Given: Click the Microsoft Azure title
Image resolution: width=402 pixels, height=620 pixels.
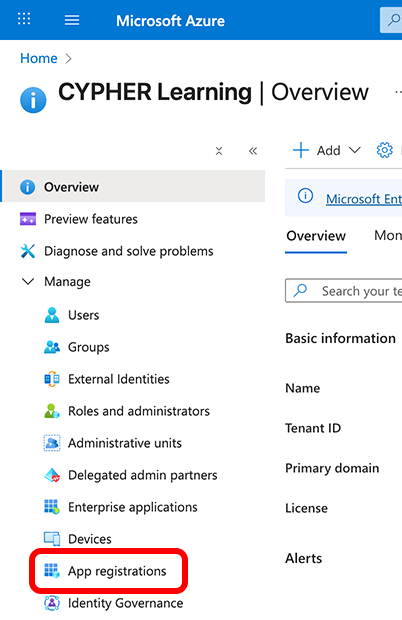Looking at the screenshot, I should coord(170,21).
